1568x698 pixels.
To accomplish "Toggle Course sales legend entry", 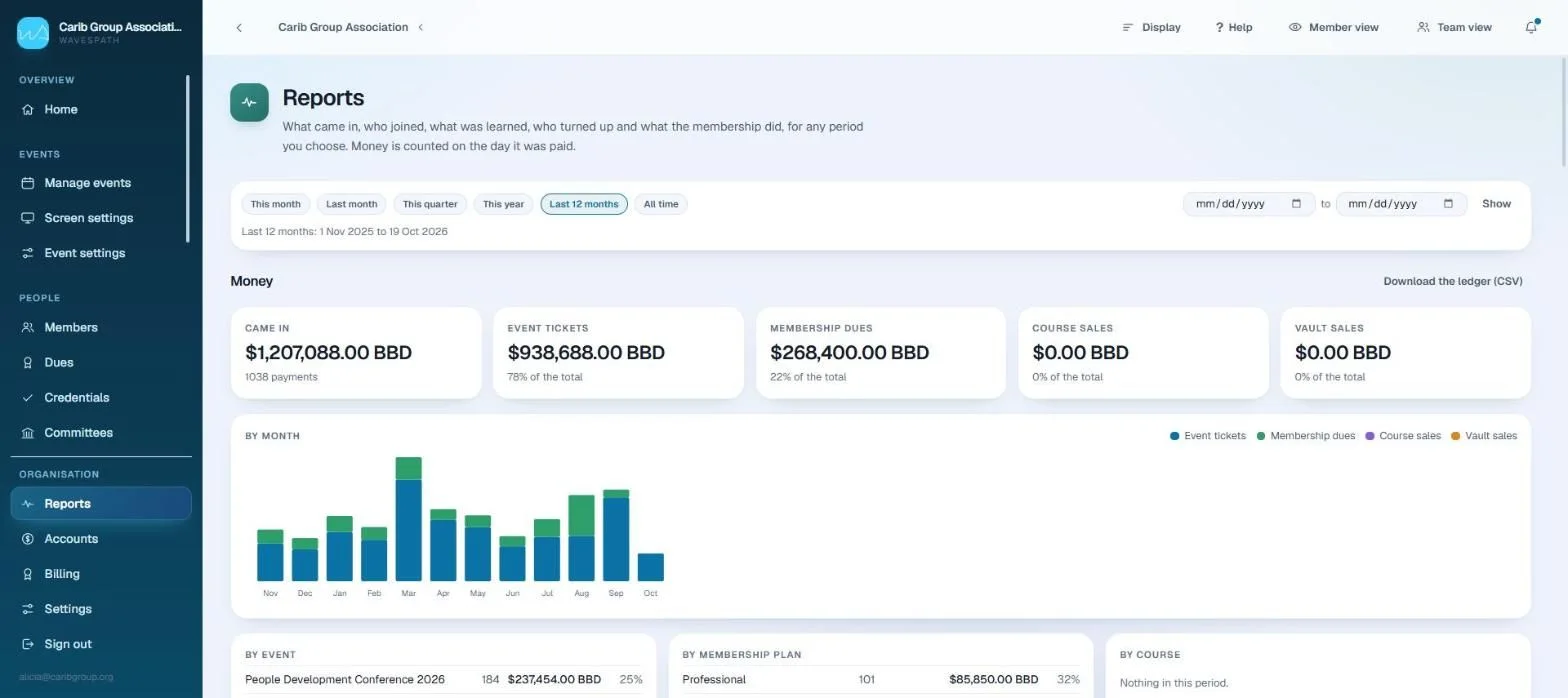I will [1403, 436].
